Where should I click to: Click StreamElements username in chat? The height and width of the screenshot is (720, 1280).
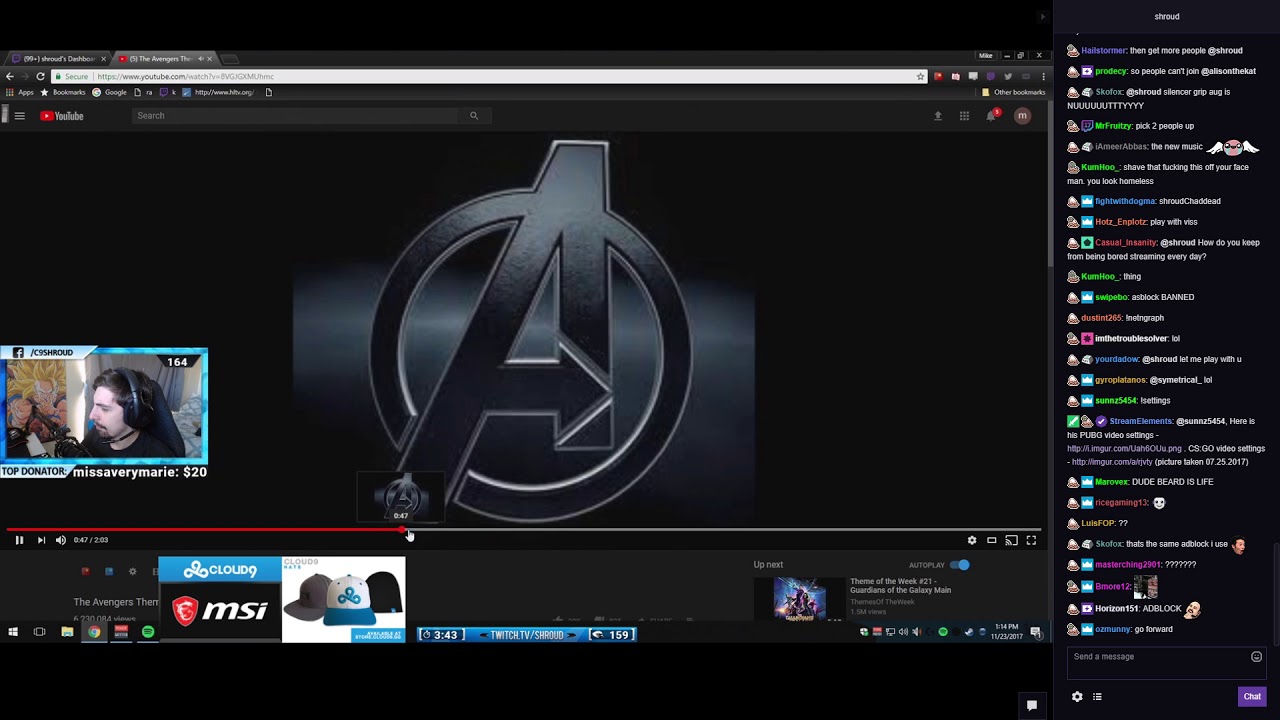point(1140,421)
